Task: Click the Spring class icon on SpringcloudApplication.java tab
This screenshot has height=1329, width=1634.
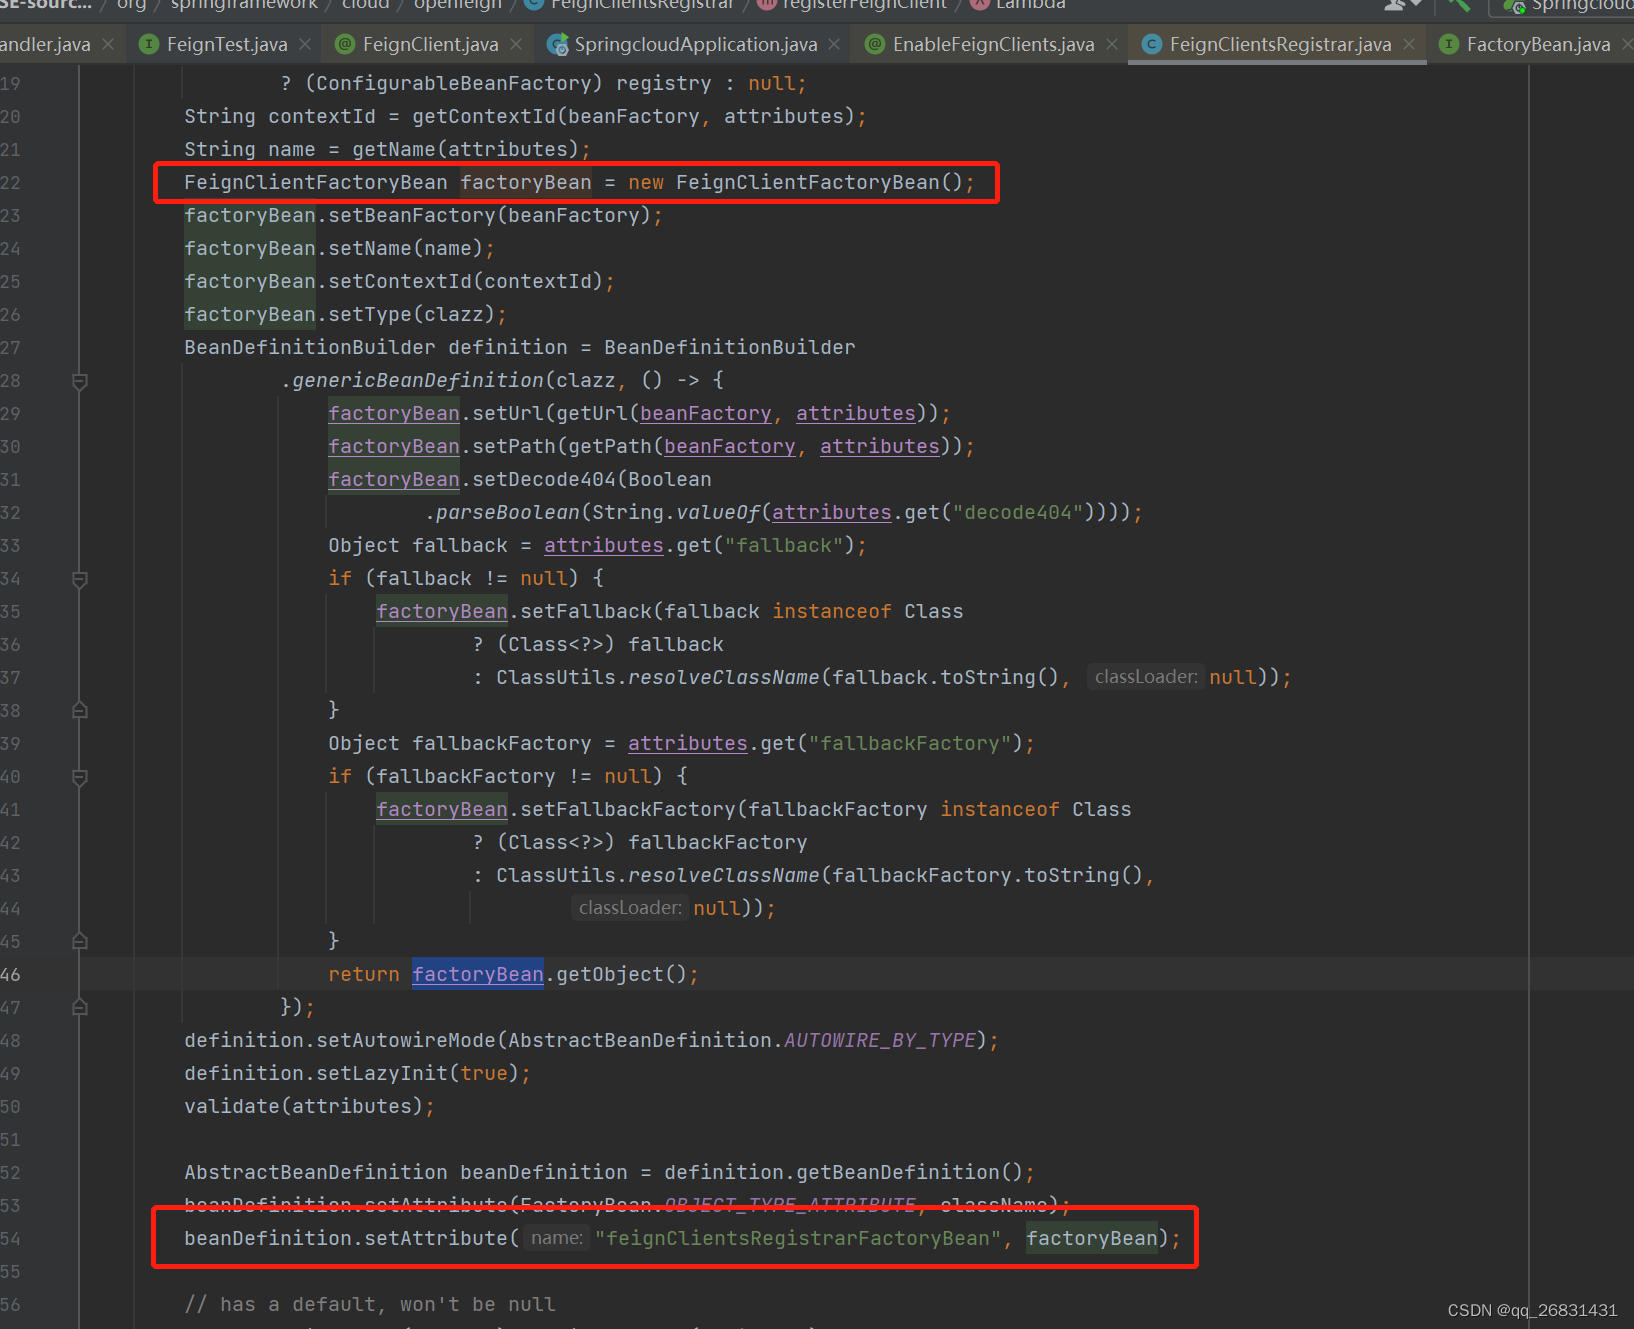Action: (557, 45)
